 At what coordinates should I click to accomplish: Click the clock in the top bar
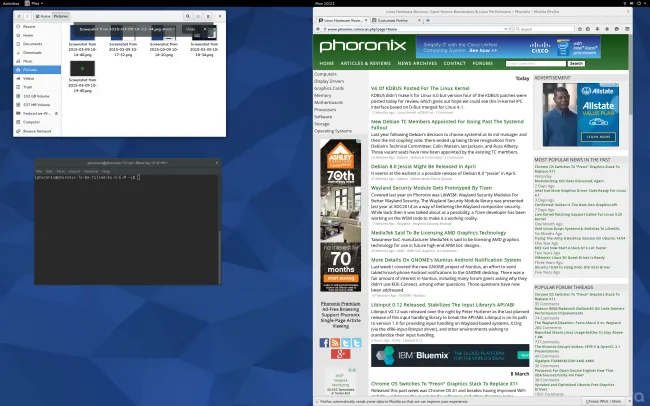click(325, 3)
